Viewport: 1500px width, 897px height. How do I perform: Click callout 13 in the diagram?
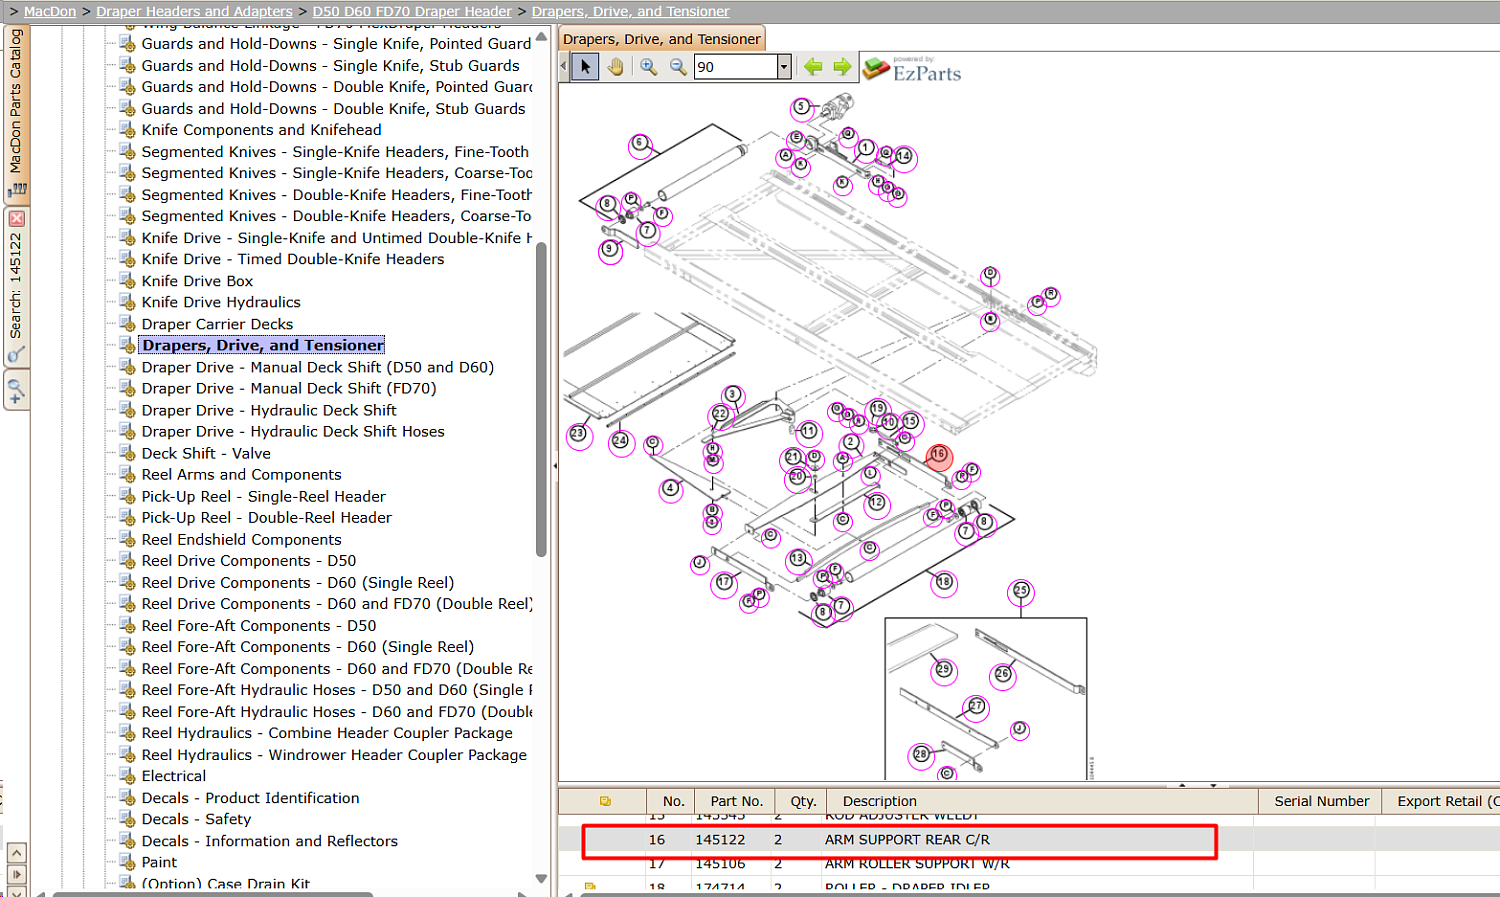coord(797,559)
